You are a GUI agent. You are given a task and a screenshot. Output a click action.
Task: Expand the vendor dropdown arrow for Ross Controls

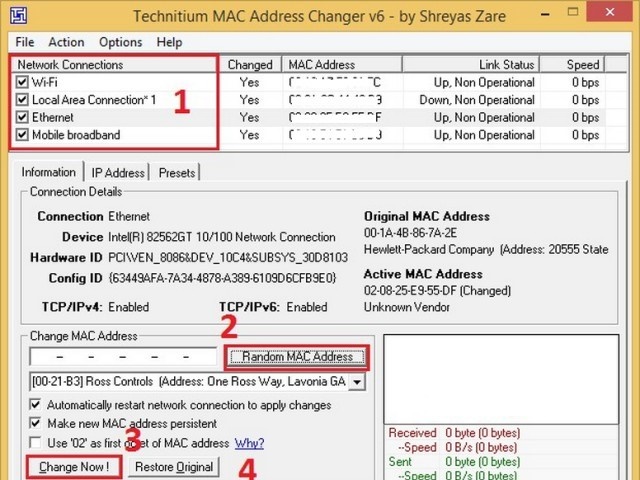point(357,382)
